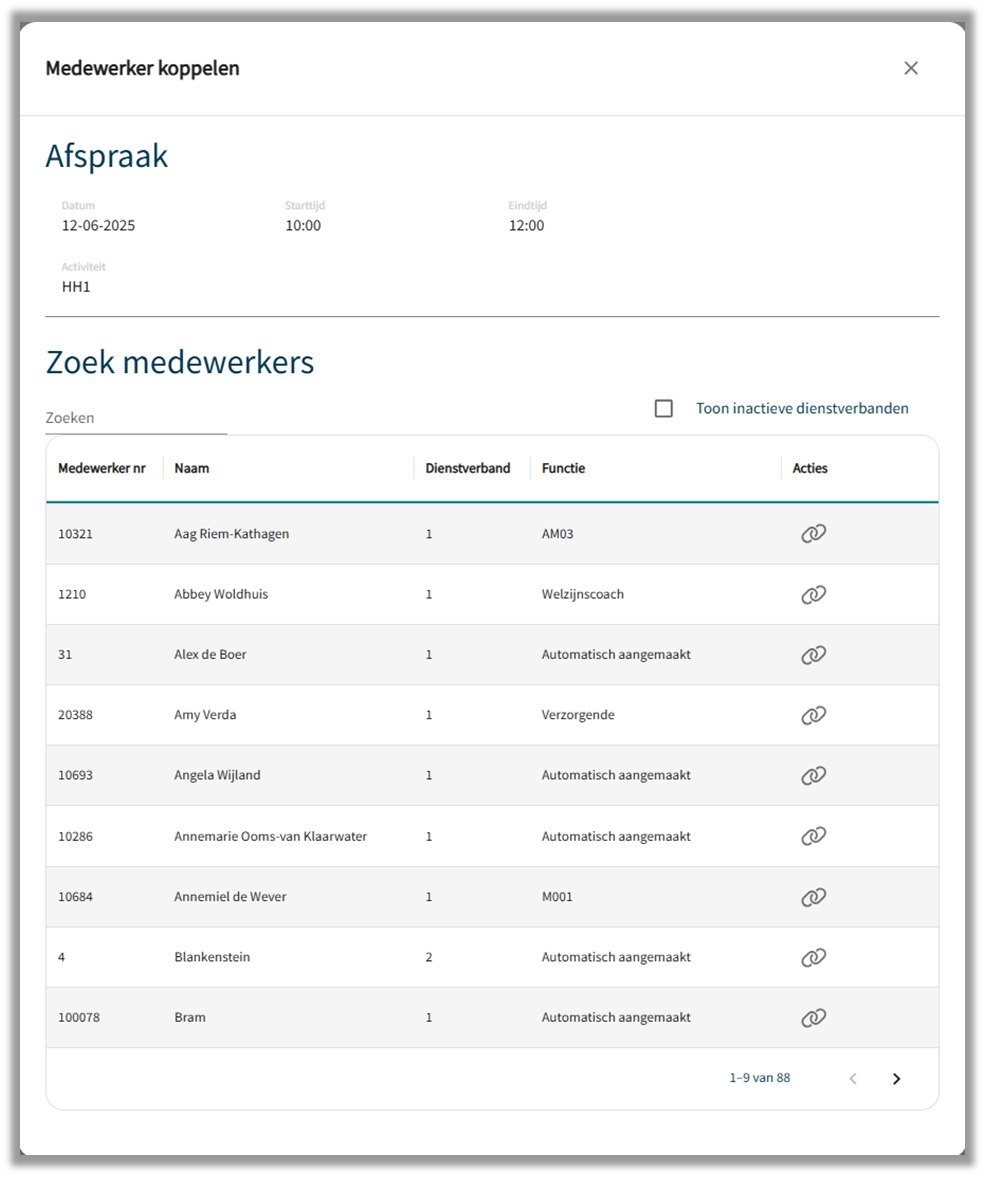
Task: Select link icon for Annemiel de Wever
Action: click(813, 897)
